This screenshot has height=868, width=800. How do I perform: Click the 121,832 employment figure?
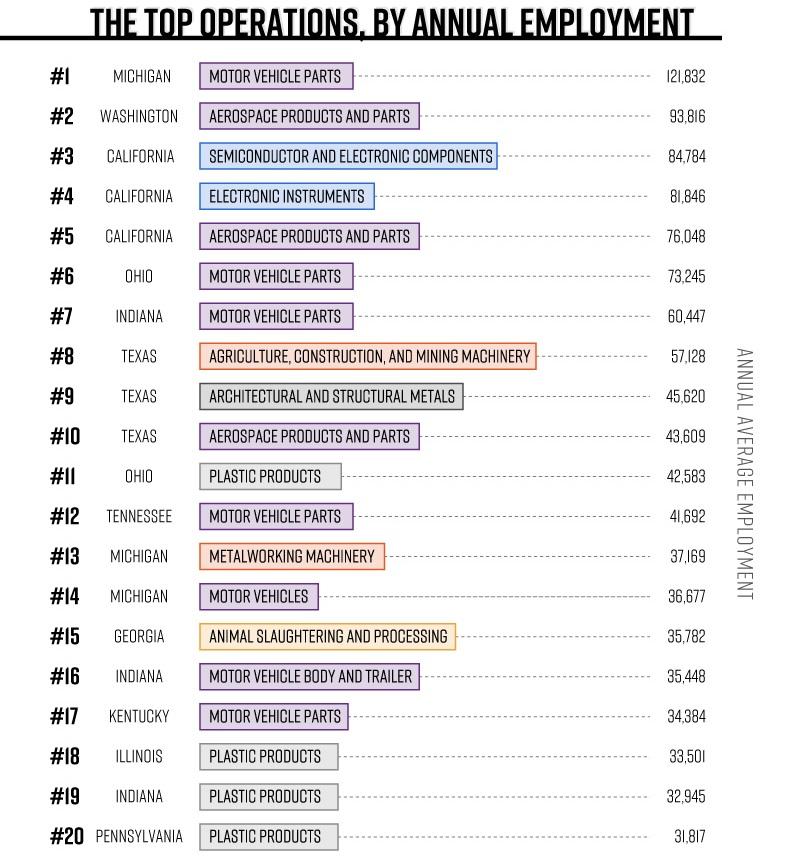(x=685, y=76)
